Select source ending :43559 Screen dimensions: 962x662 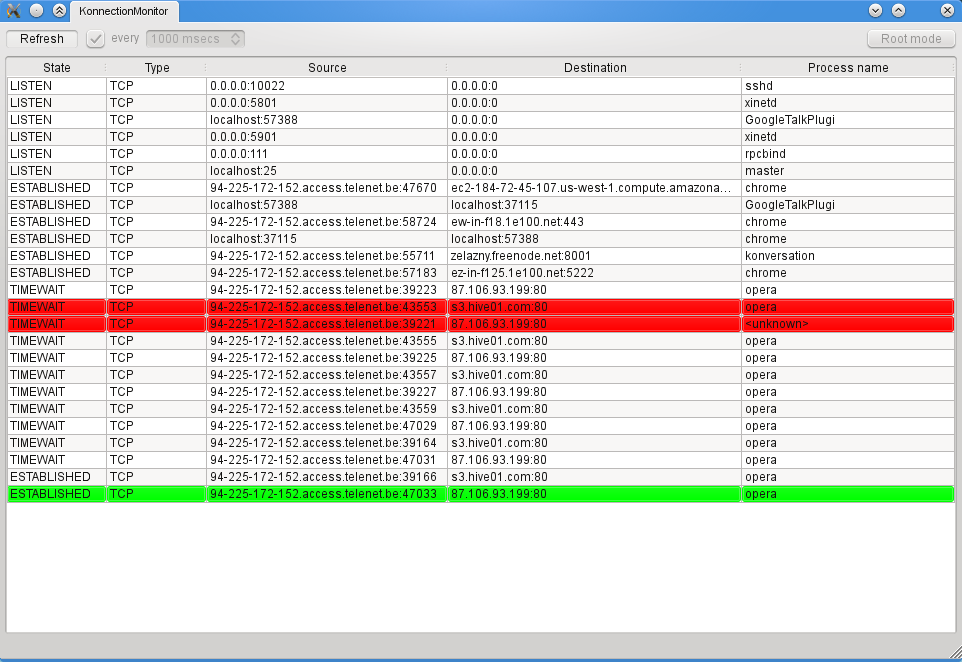pos(327,409)
